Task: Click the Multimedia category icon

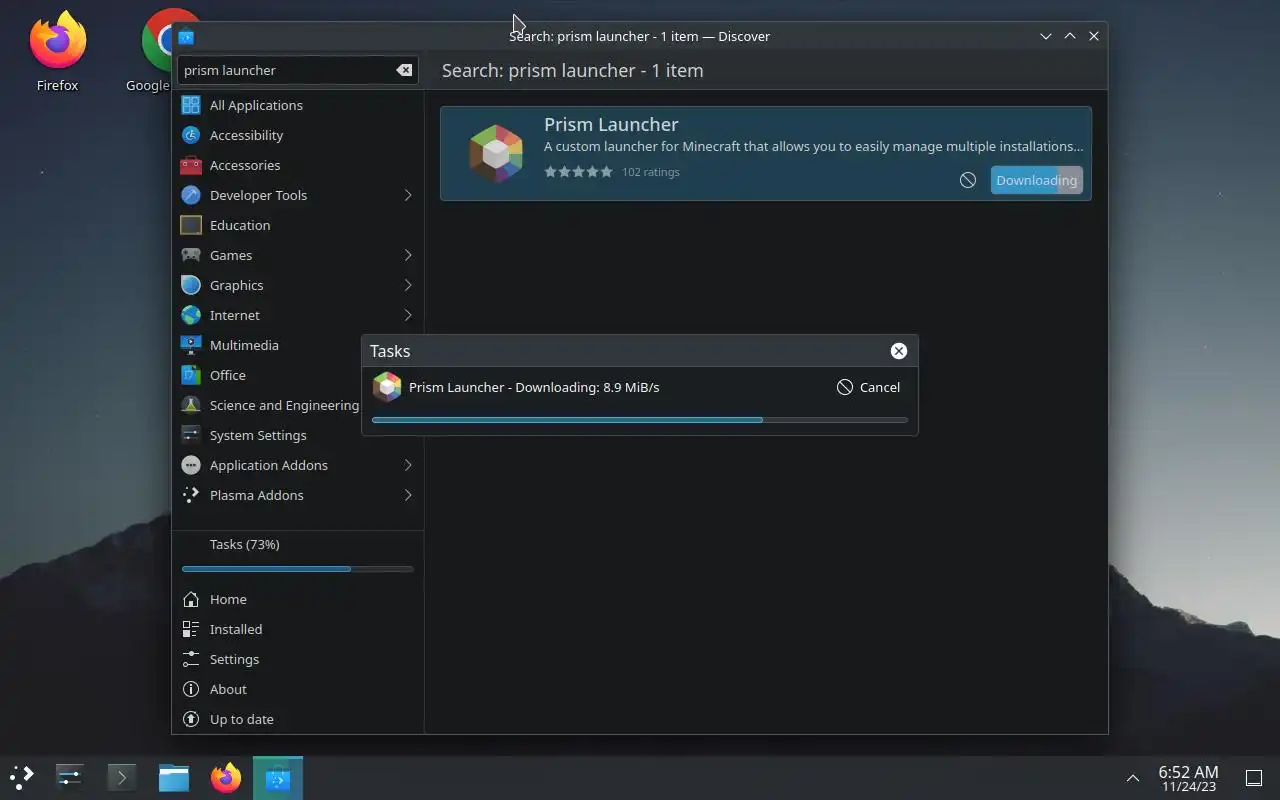Action: click(x=191, y=345)
